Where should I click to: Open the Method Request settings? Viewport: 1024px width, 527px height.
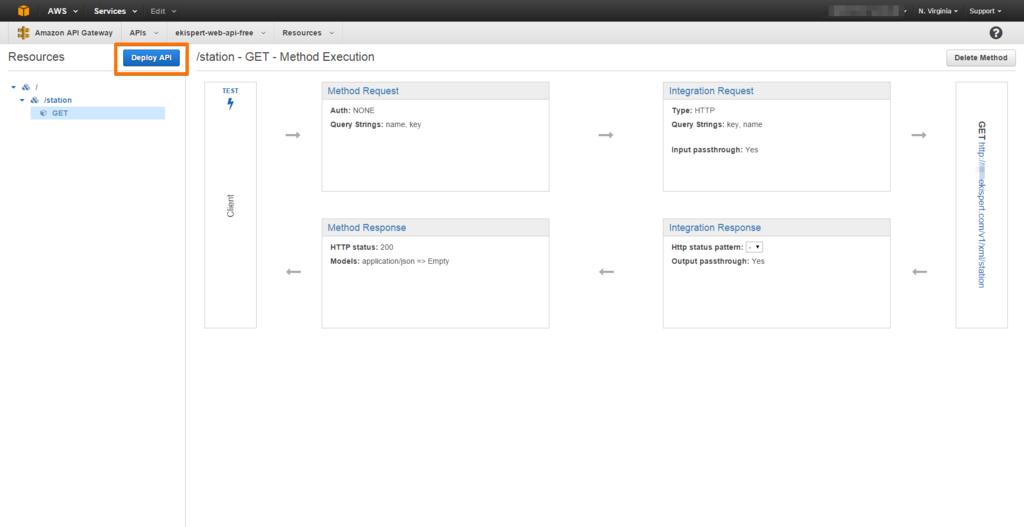[363, 91]
